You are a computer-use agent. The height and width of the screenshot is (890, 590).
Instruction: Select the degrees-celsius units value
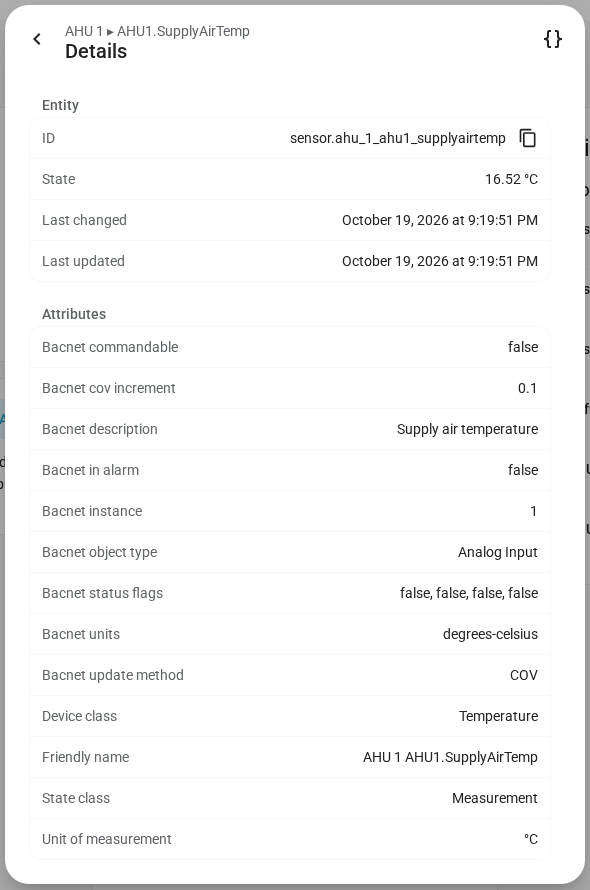(x=490, y=634)
